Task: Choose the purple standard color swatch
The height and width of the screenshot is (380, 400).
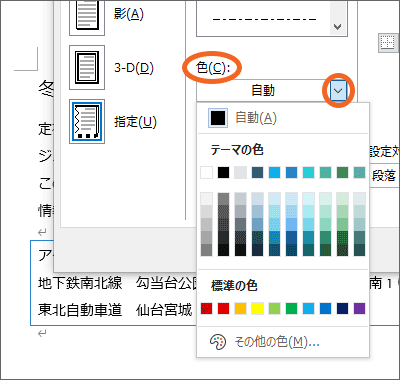Action: tap(359, 309)
